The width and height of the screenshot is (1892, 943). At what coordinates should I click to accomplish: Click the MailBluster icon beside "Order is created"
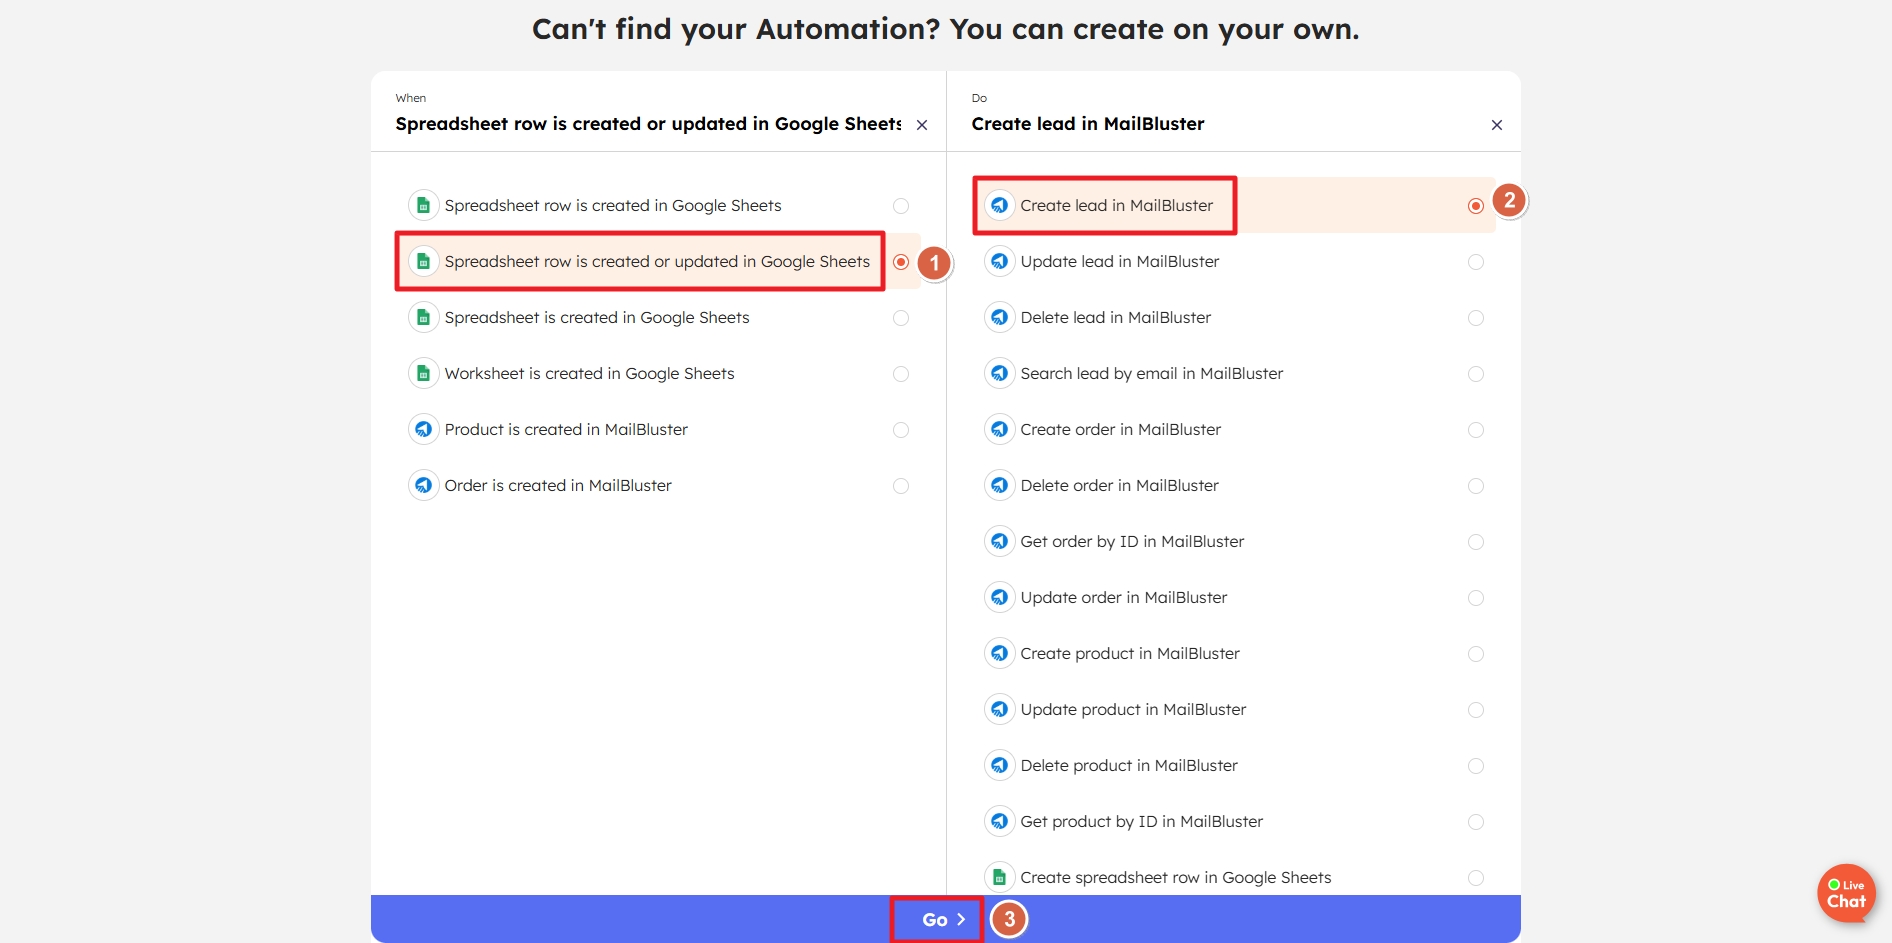pyautogui.click(x=423, y=485)
